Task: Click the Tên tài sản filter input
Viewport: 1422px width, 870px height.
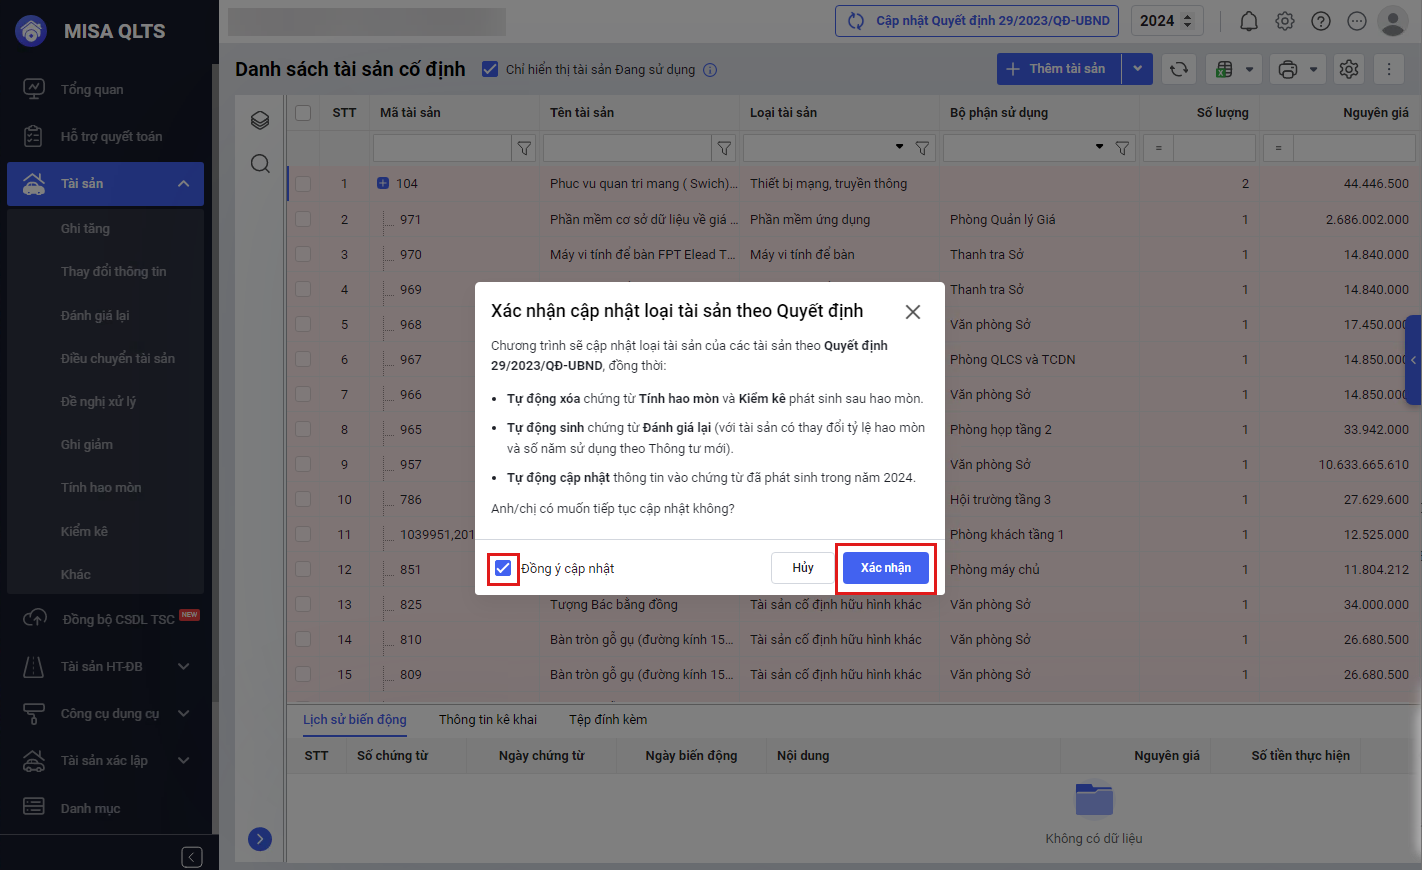Action: coord(627,148)
